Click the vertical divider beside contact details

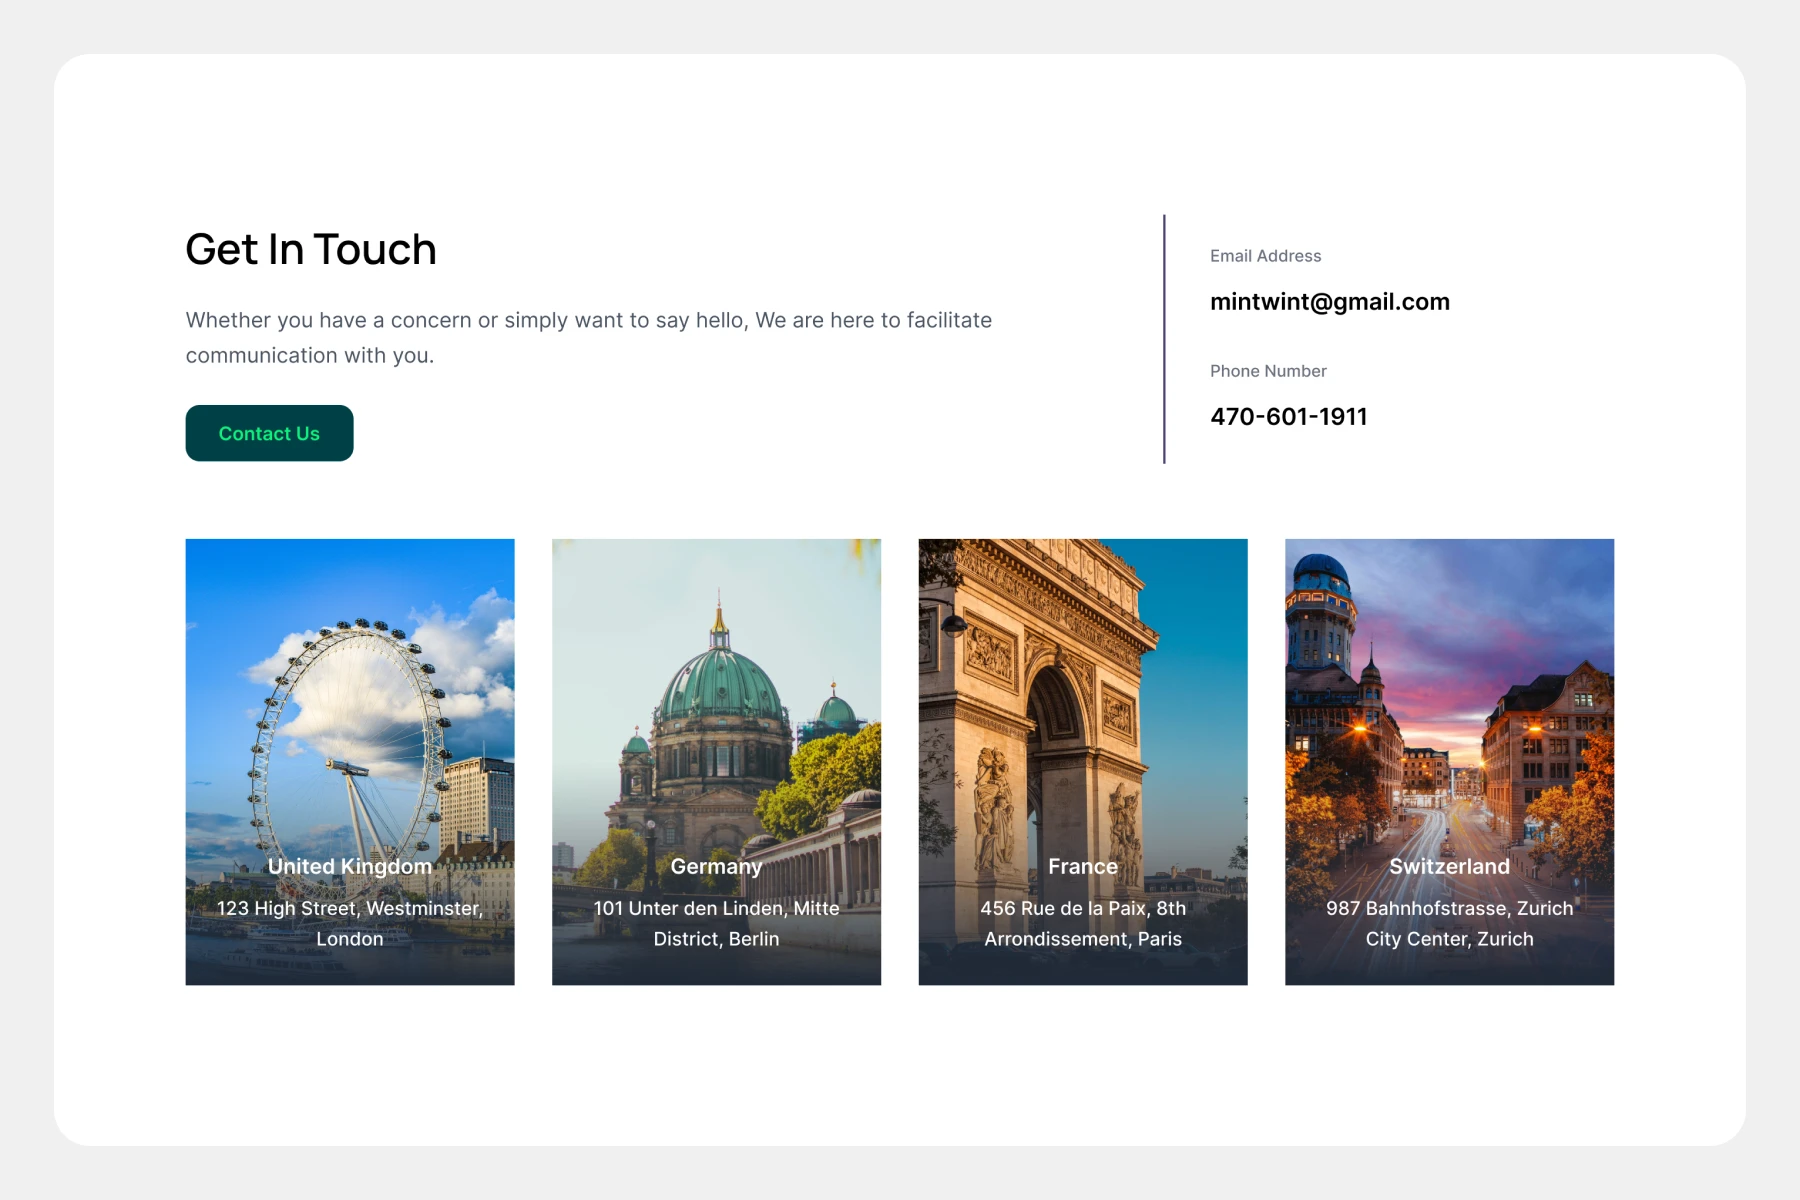[x=1164, y=338]
